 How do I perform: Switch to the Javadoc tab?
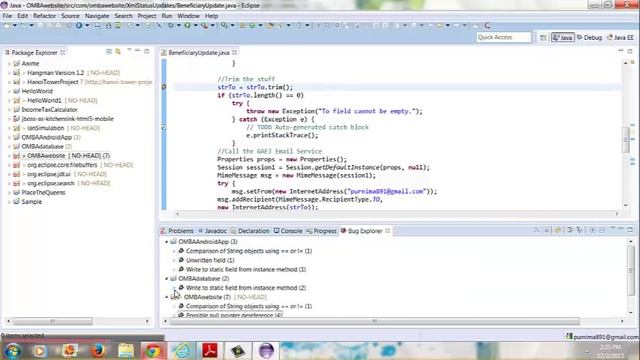212,231
